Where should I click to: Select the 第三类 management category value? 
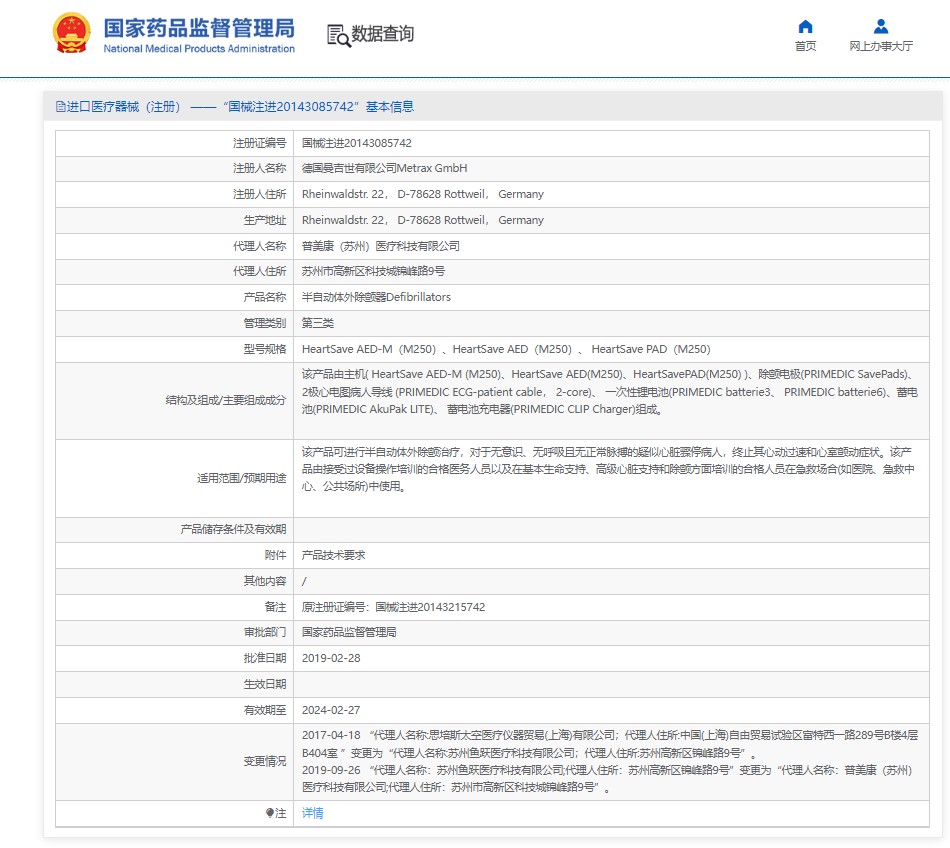click(x=318, y=323)
